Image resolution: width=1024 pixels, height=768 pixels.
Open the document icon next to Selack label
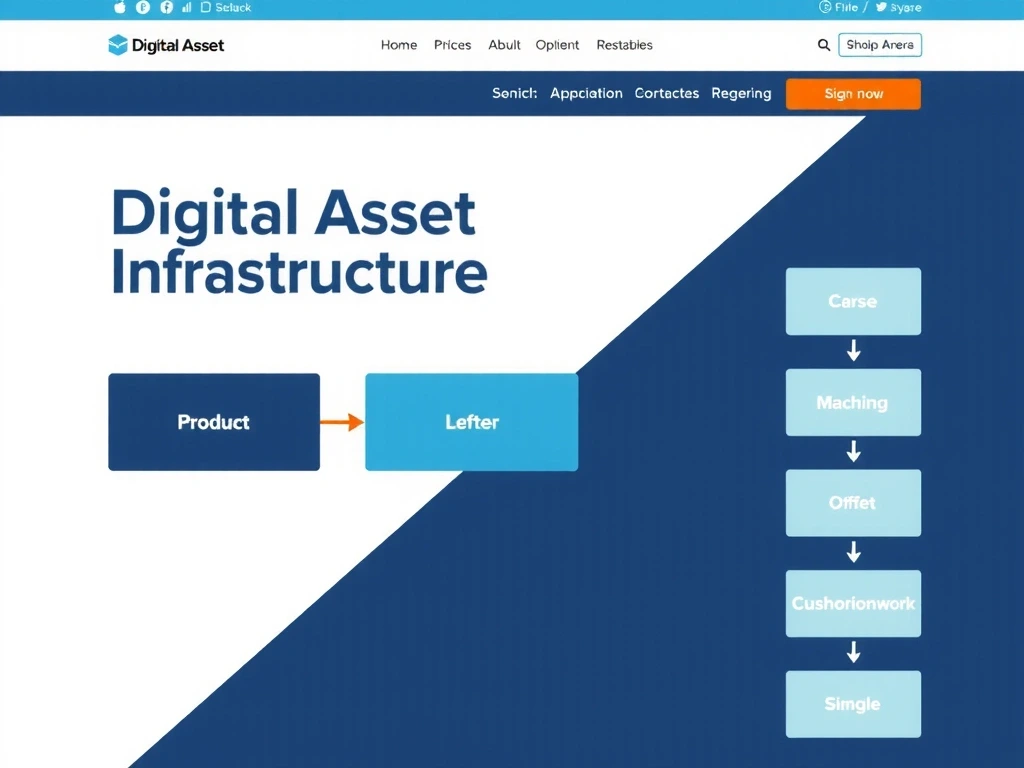(x=206, y=7)
